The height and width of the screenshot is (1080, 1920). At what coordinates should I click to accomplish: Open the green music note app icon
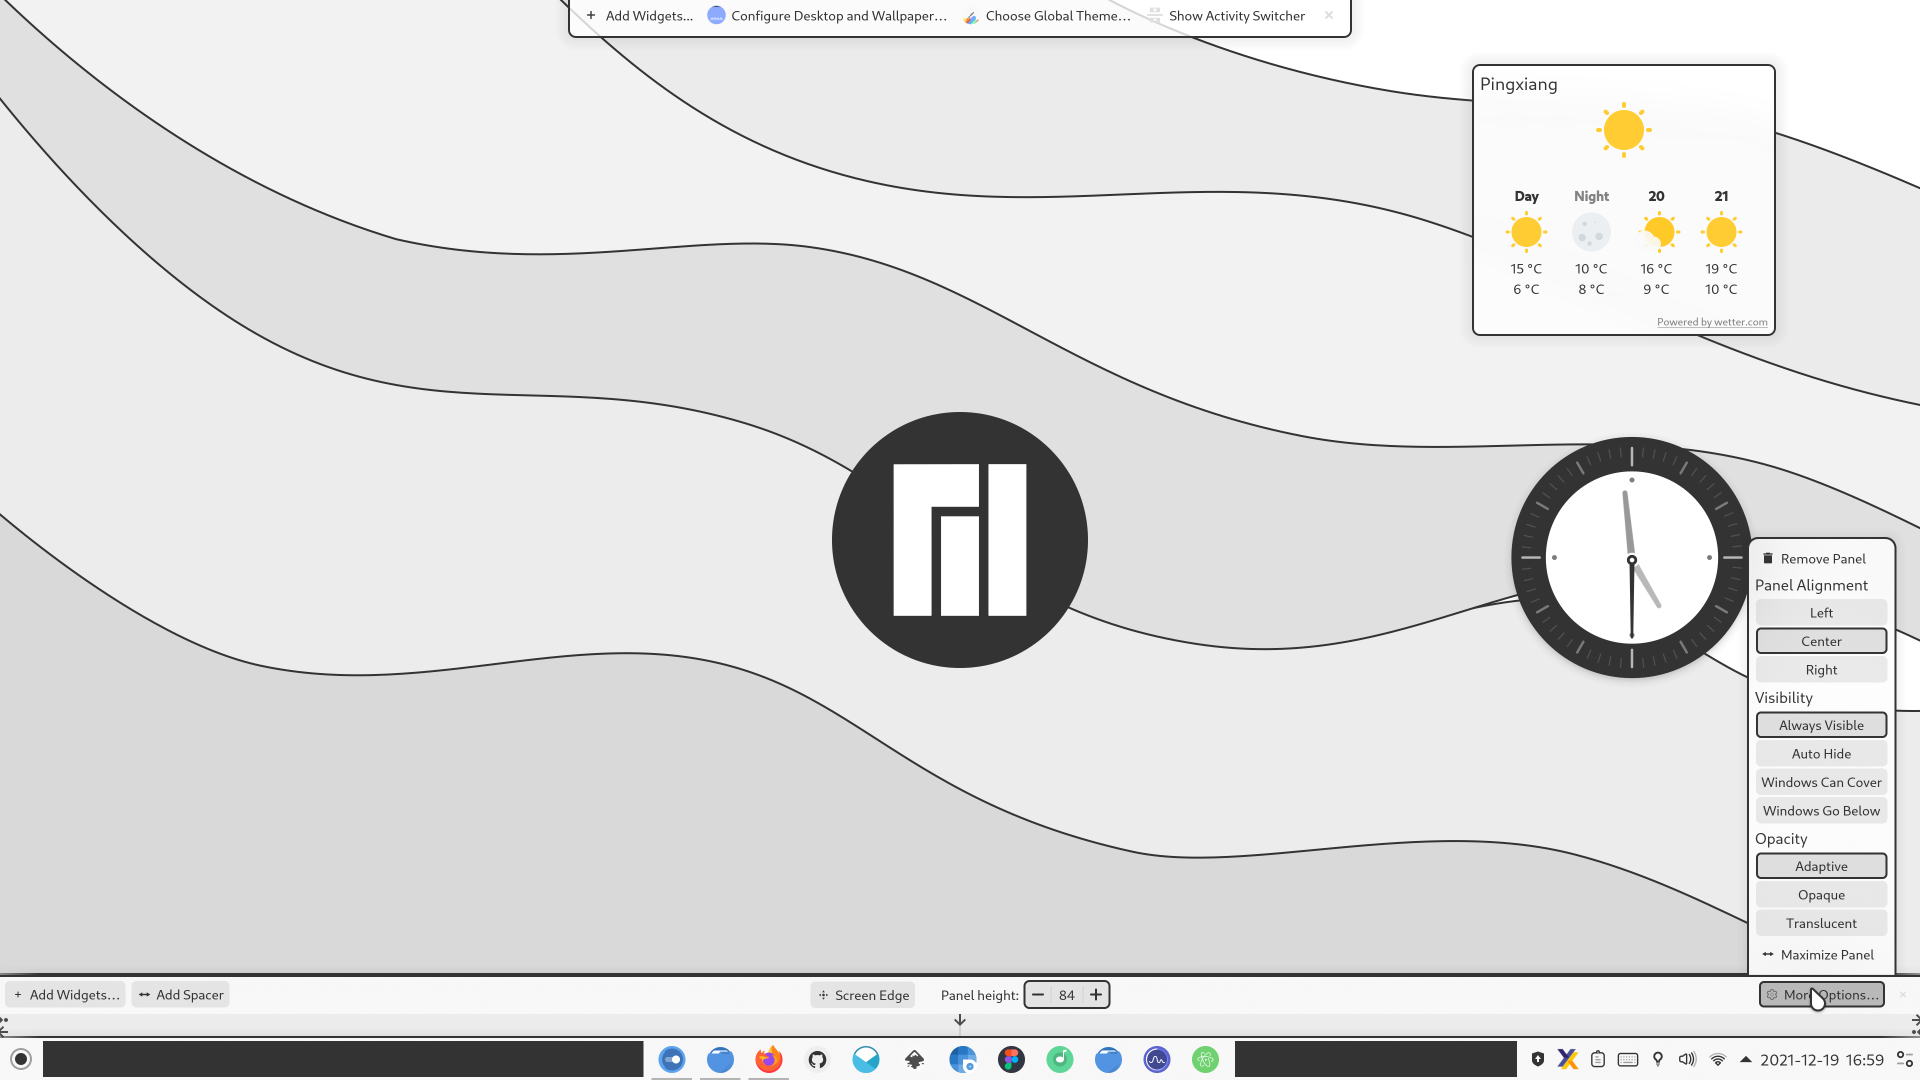[x=1060, y=1059]
